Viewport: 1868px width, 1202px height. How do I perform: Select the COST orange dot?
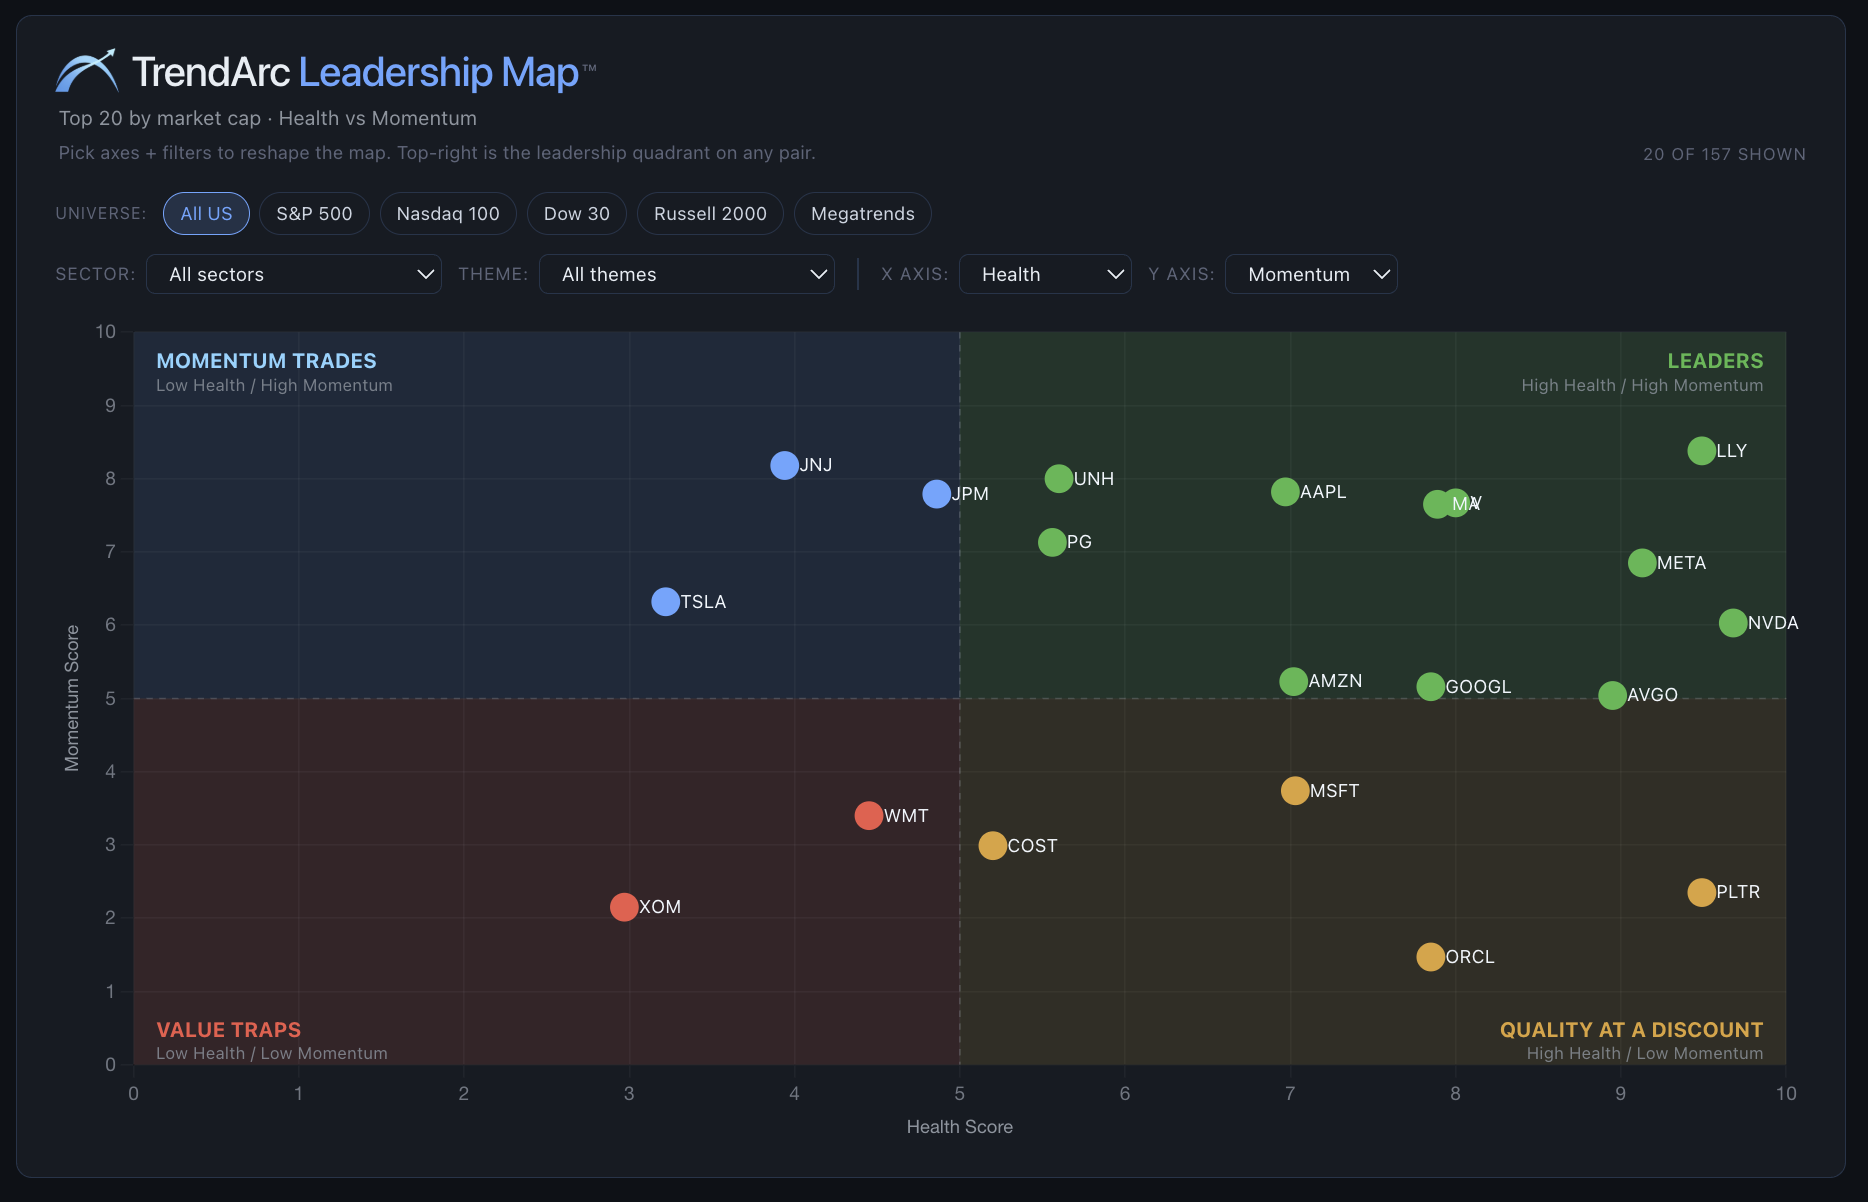[992, 846]
